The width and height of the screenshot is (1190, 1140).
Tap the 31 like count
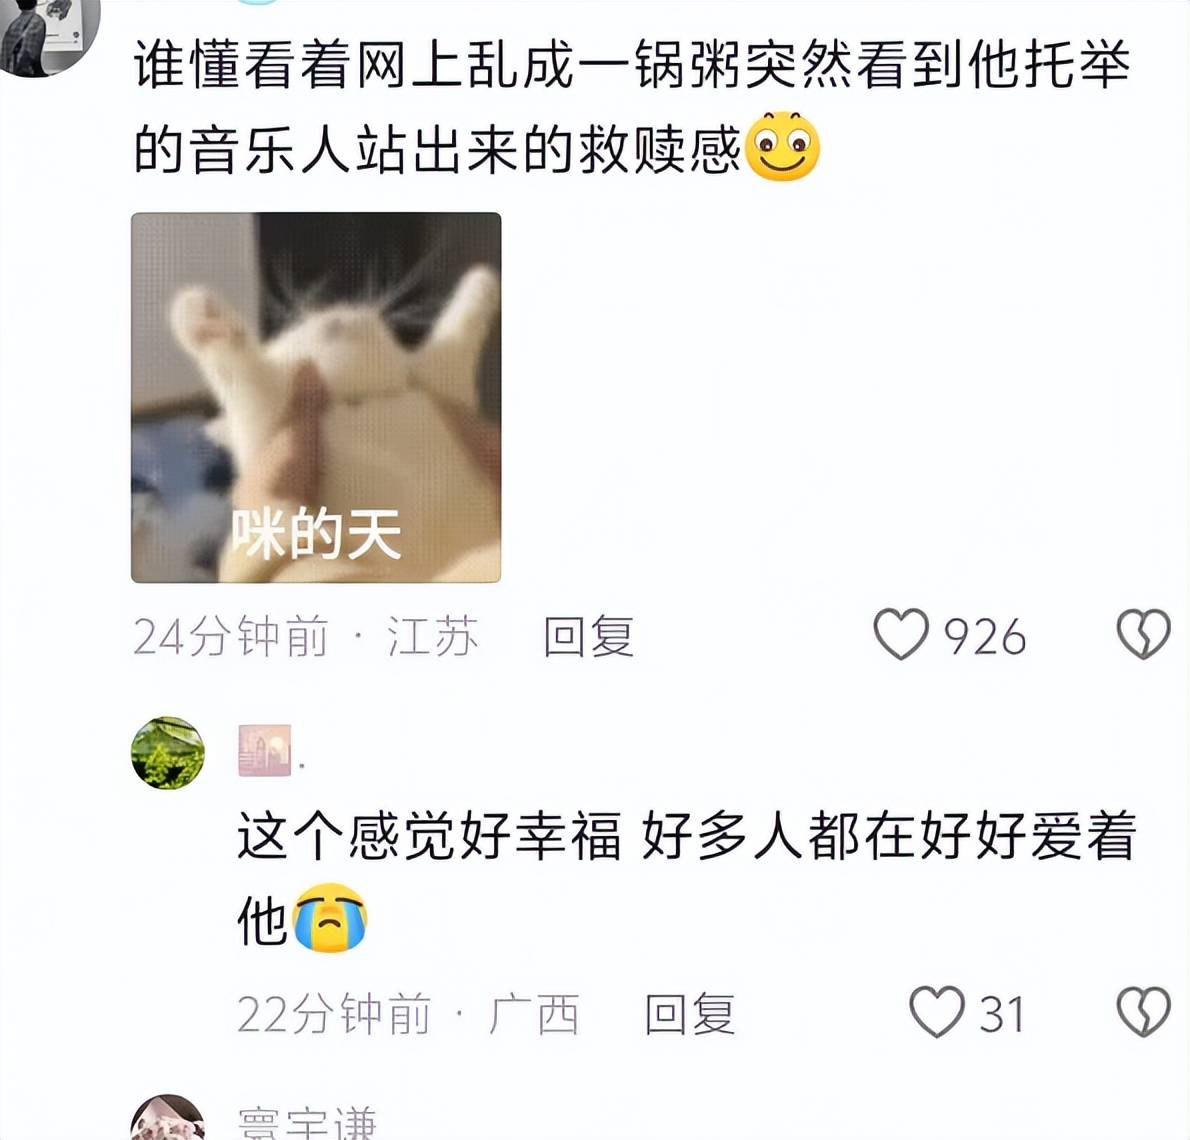pos(1002,1013)
